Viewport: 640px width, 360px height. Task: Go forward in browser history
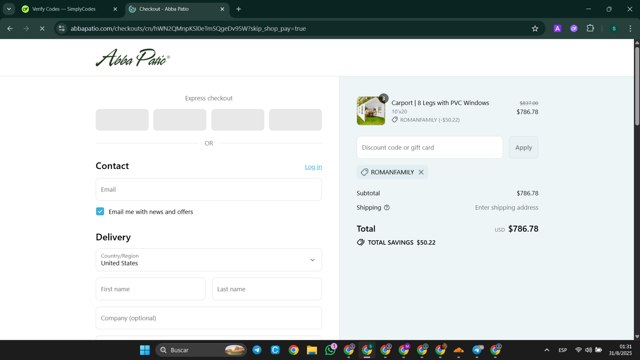[26, 29]
